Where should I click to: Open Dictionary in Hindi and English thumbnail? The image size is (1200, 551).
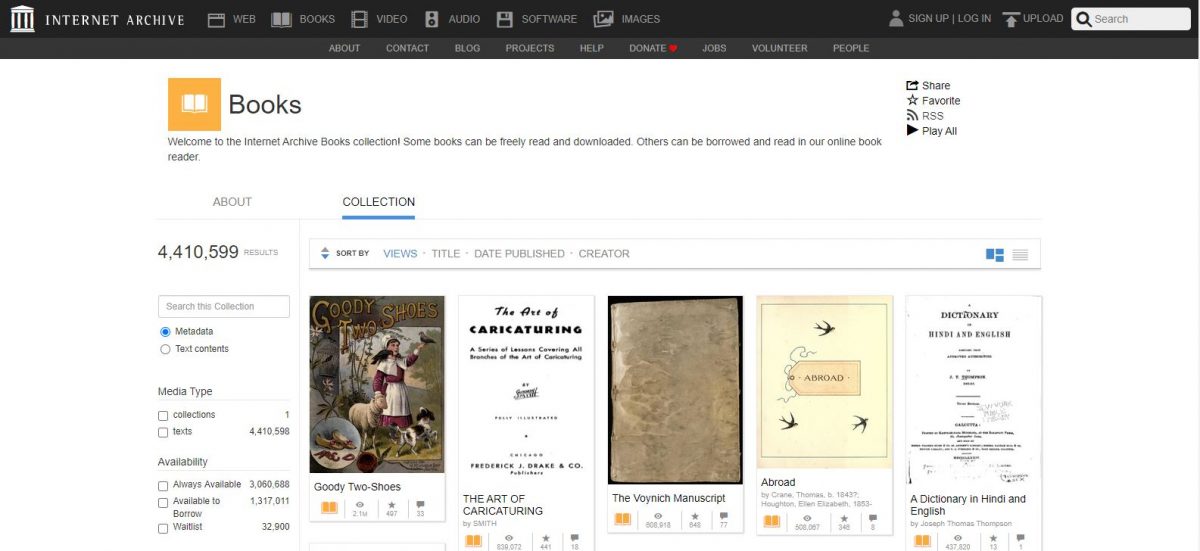[973, 390]
